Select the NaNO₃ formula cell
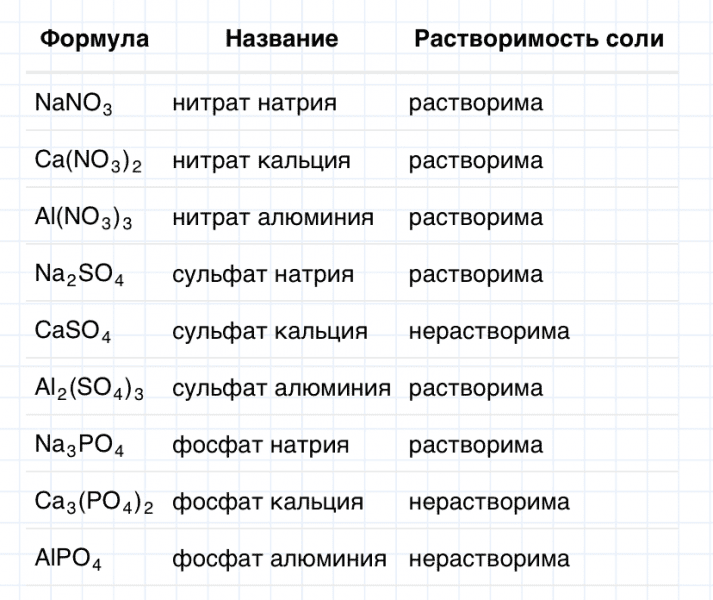Screen dimensions: 713x600 pyautogui.click(x=73, y=104)
